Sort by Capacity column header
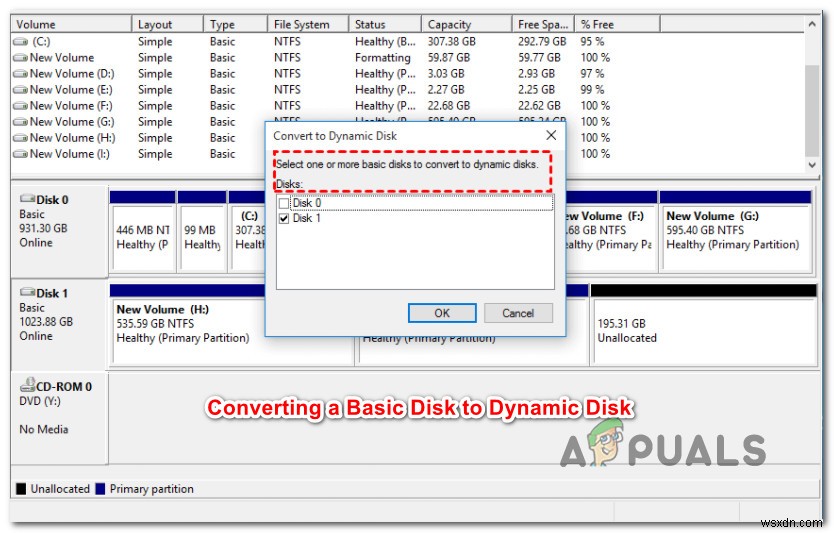The height and width of the screenshot is (533, 834). click(x=467, y=24)
